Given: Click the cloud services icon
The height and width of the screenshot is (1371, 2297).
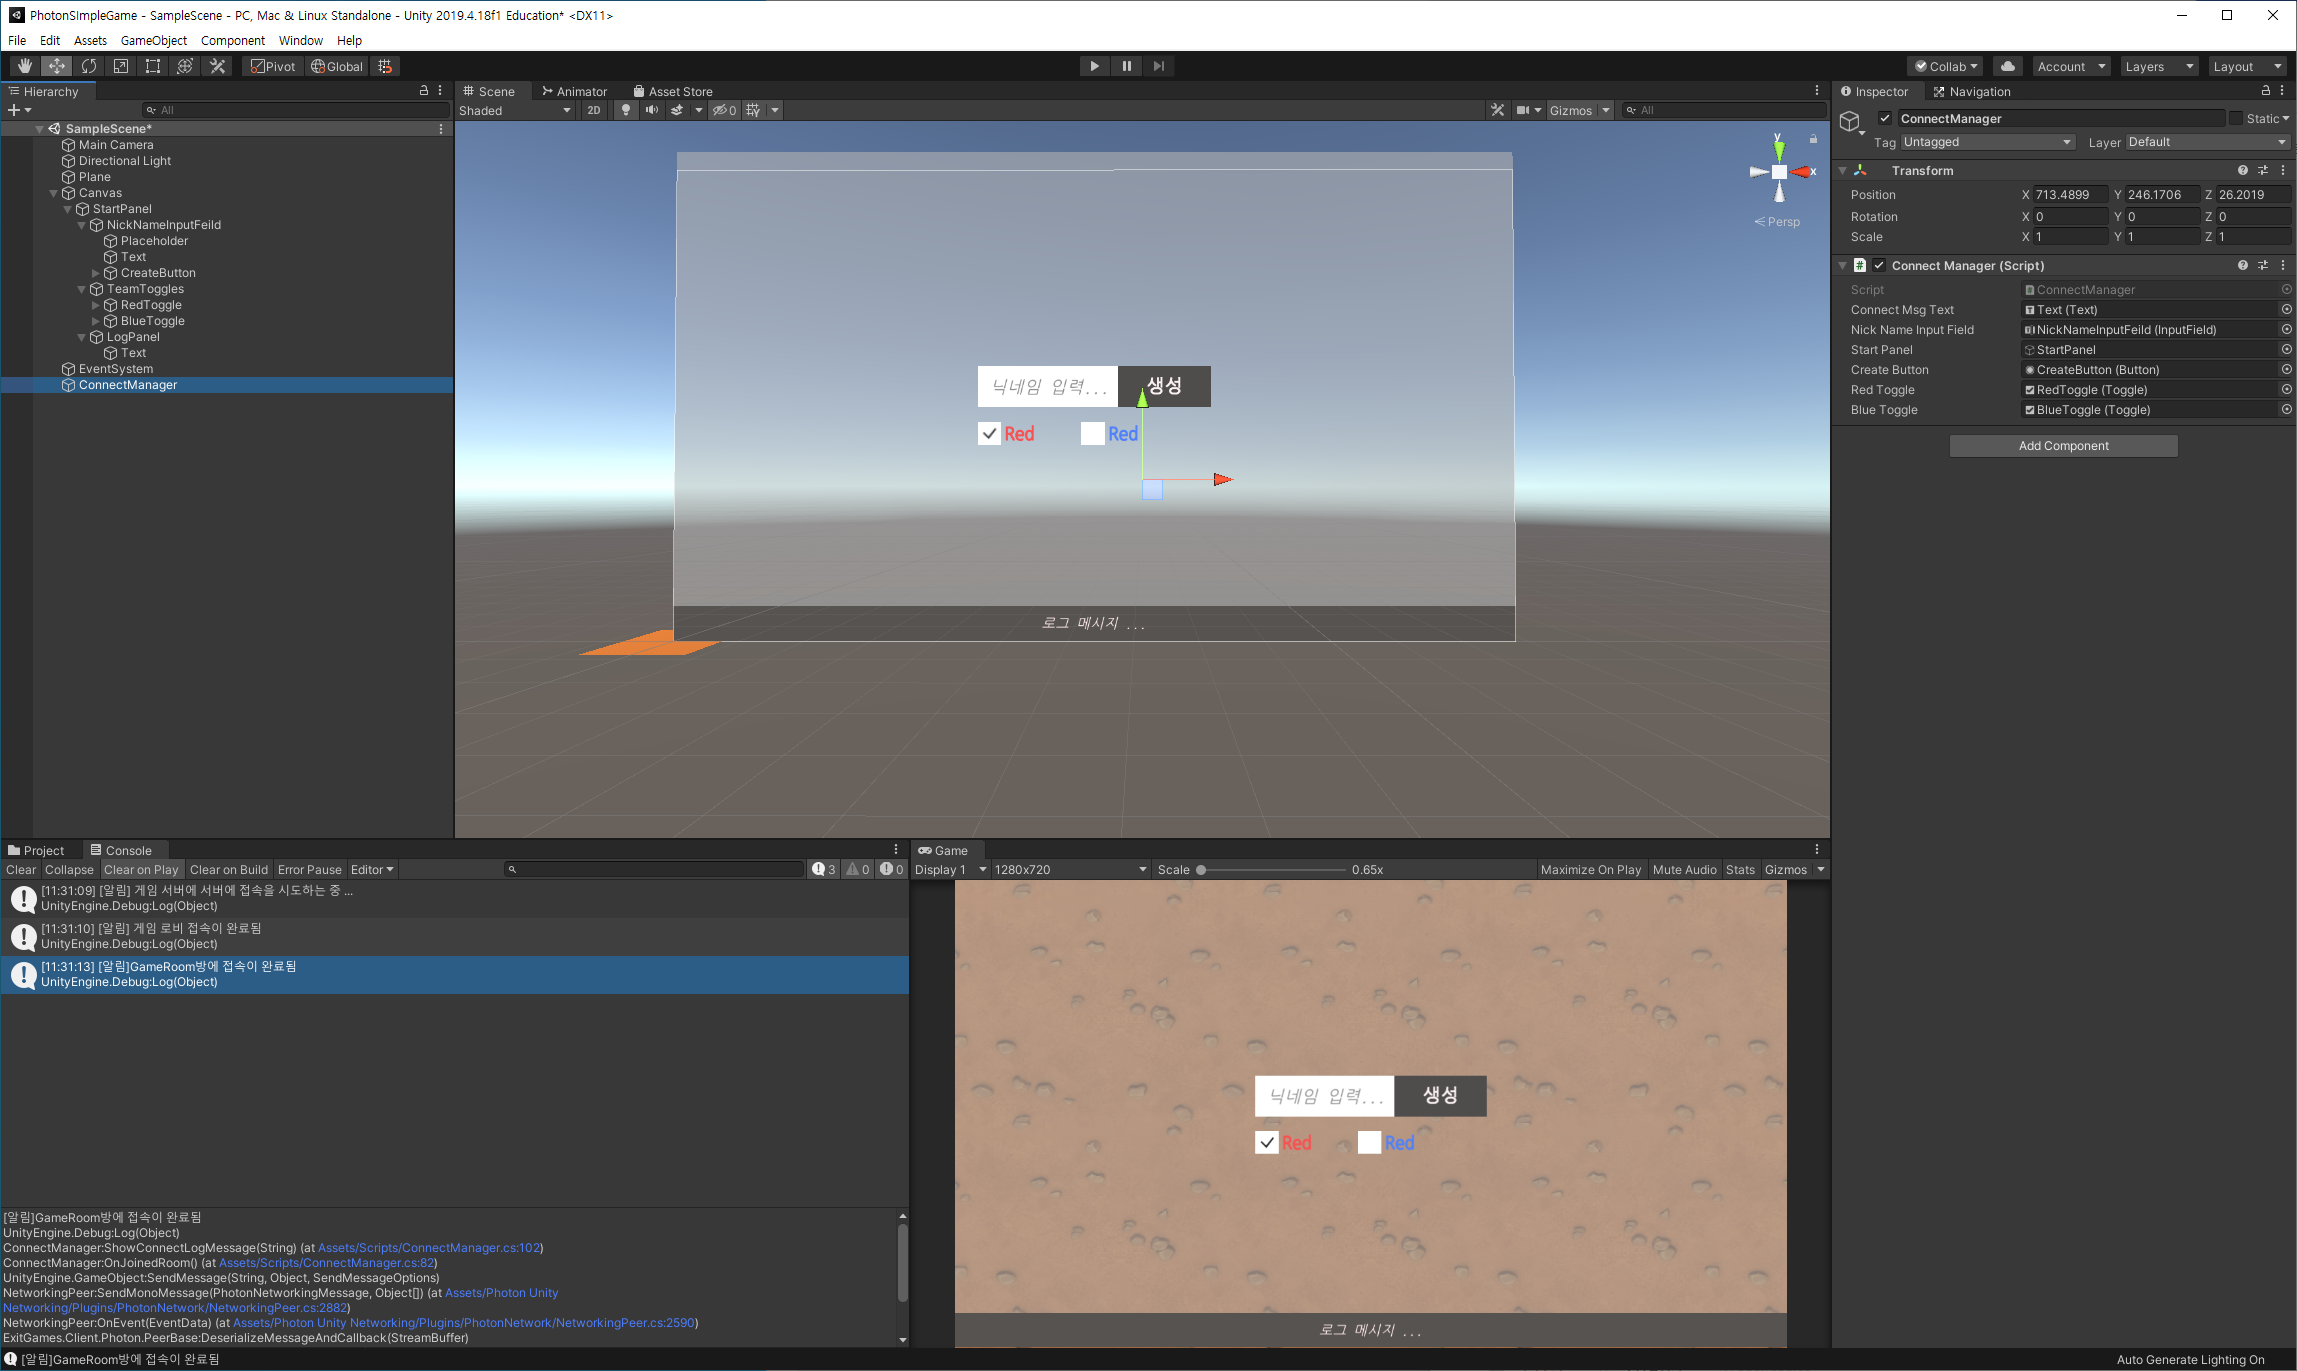Looking at the screenshot, I should (2007, 66).
